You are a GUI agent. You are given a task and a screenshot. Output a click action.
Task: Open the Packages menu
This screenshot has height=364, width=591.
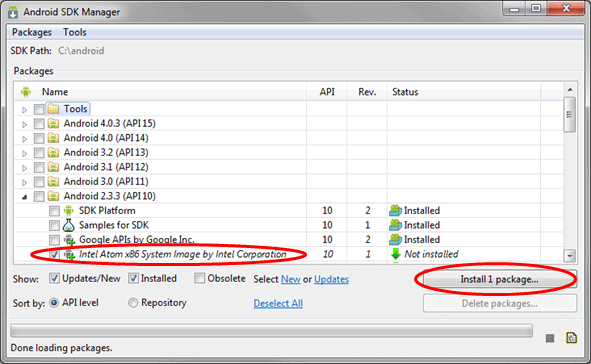tap(32, 32)
